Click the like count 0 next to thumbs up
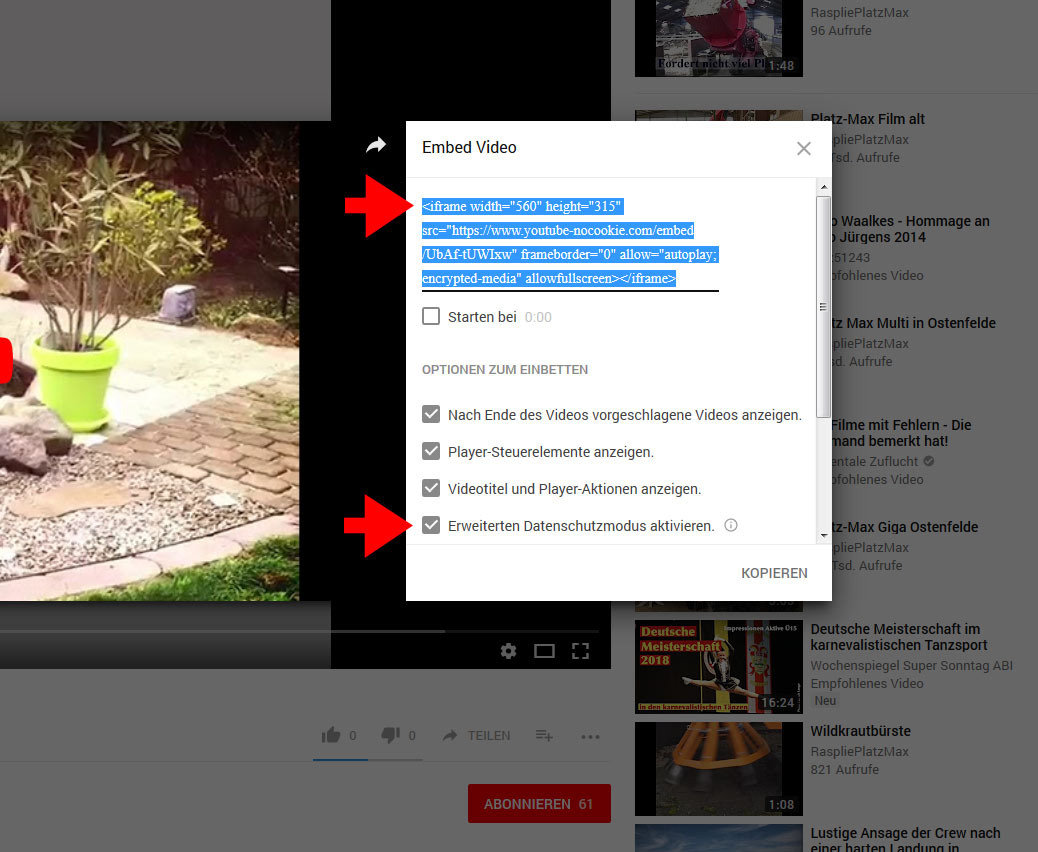 coord(353,735)
